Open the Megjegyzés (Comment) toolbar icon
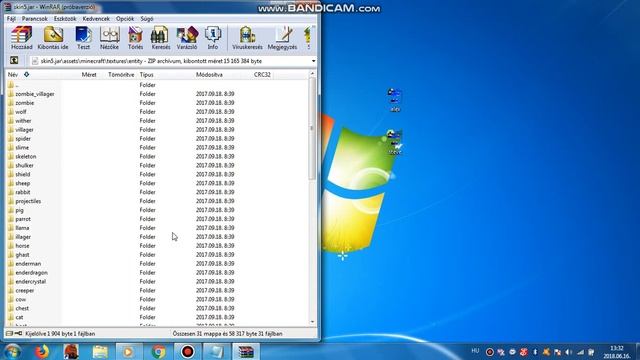This screenshot has height=360, width=640. (x=282, y=38)
